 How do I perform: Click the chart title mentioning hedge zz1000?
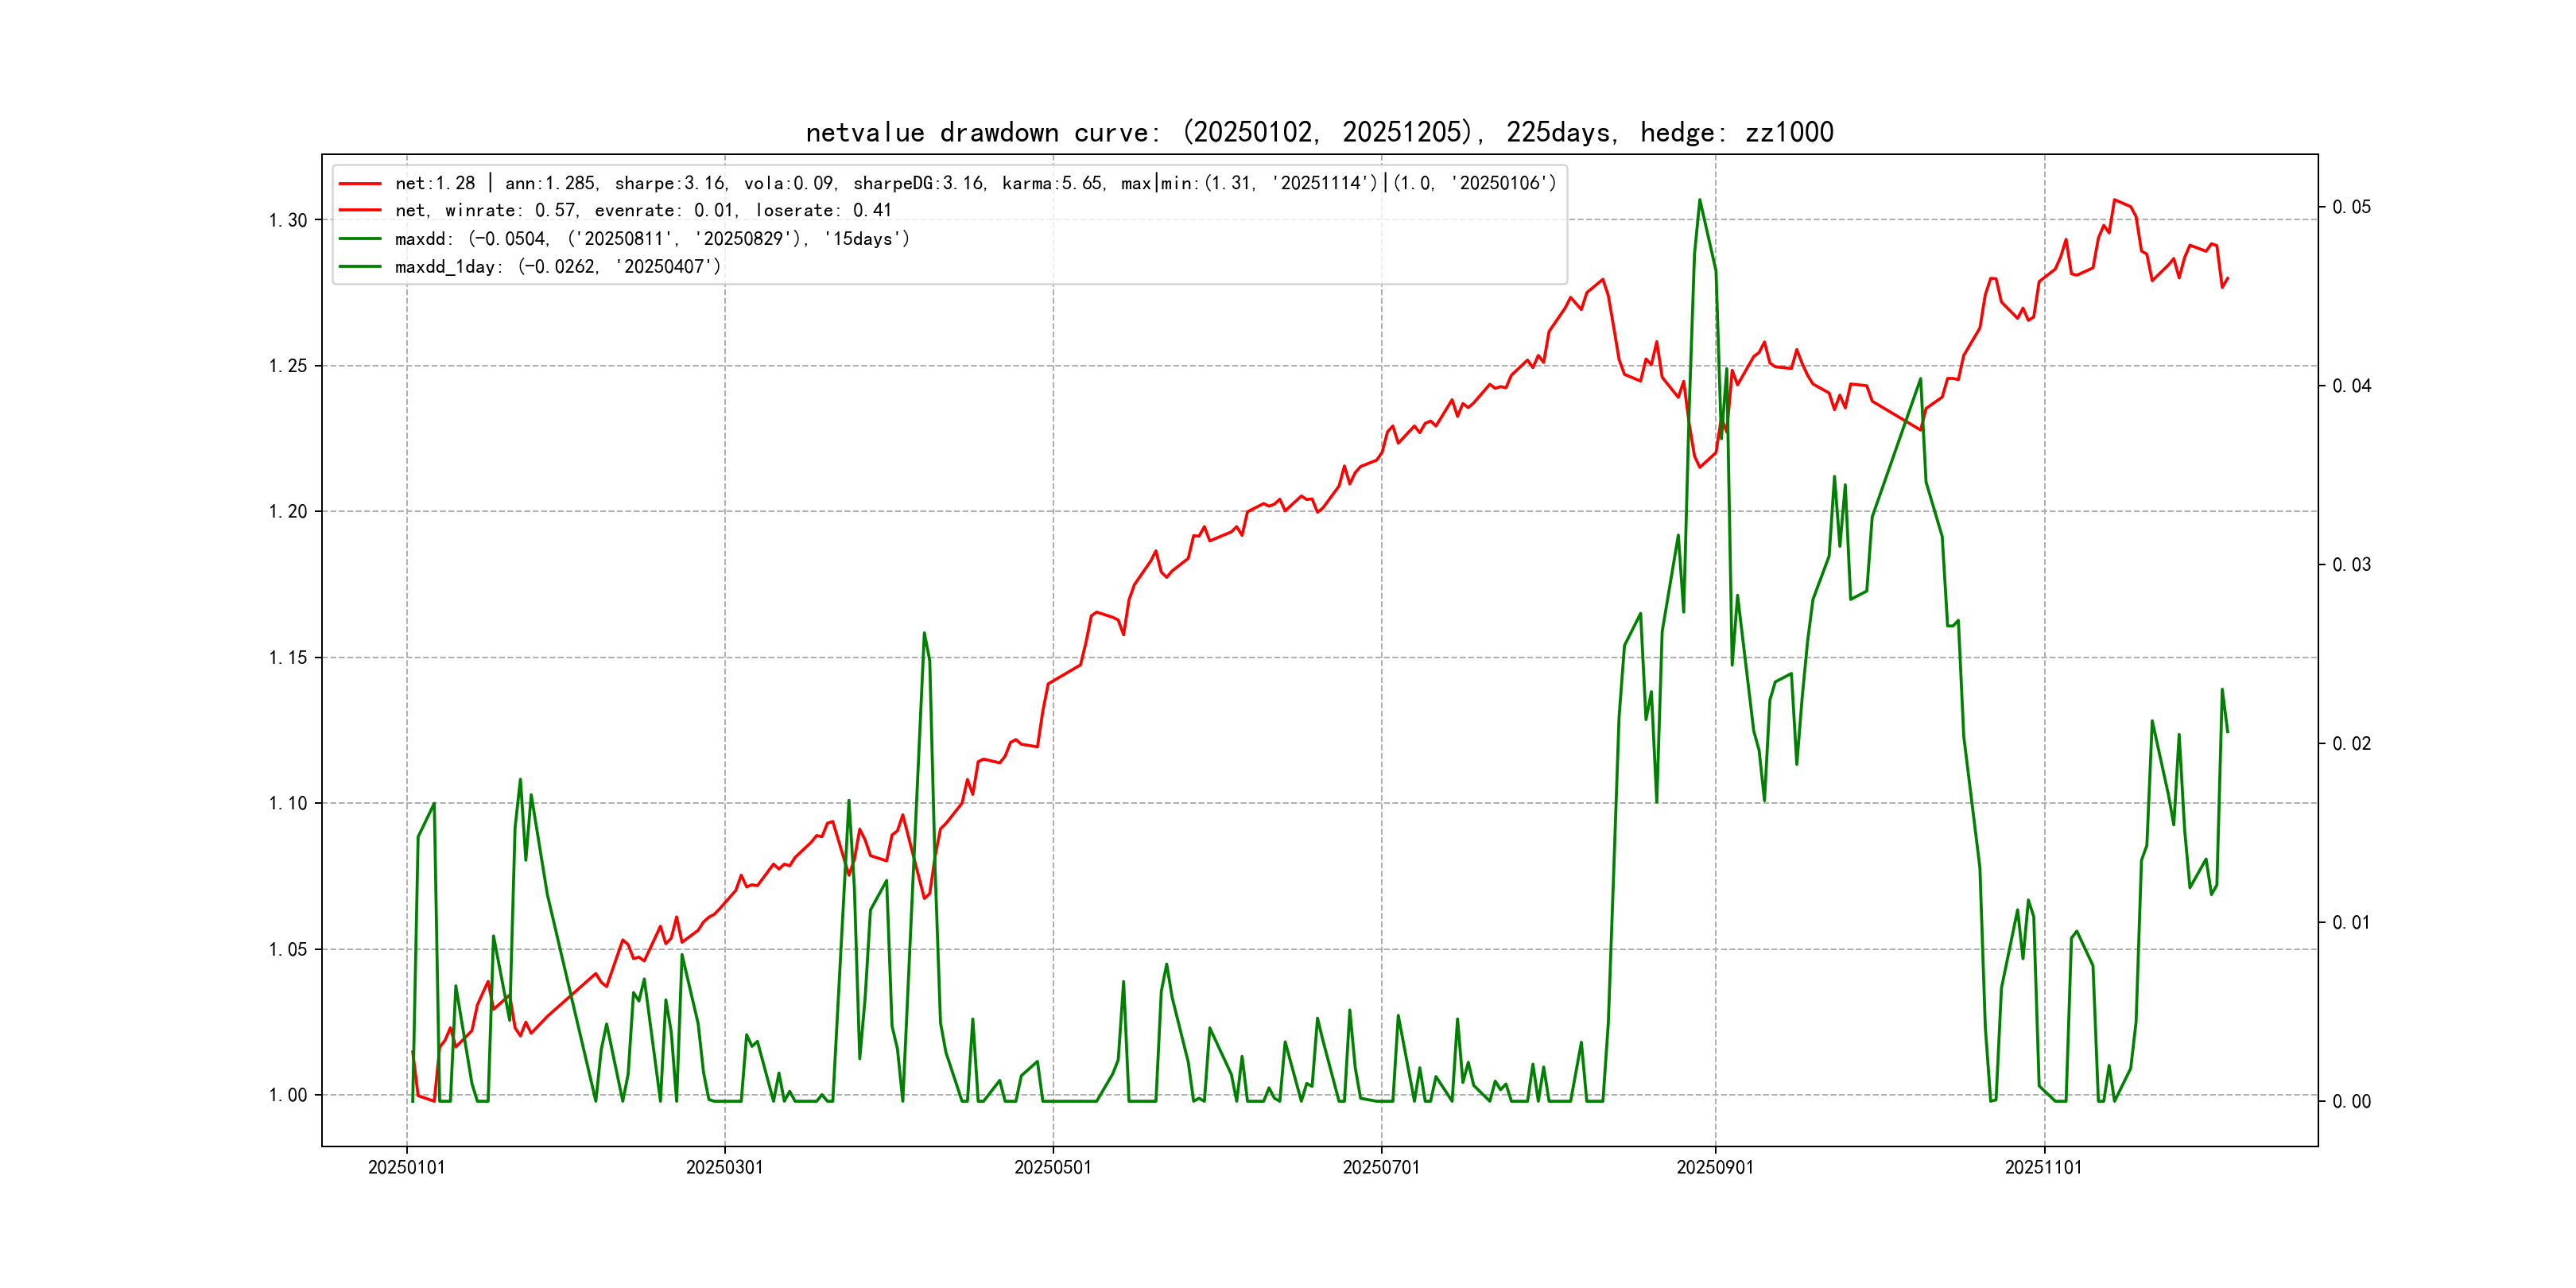pyautogui.click(x=1319, y=132)
